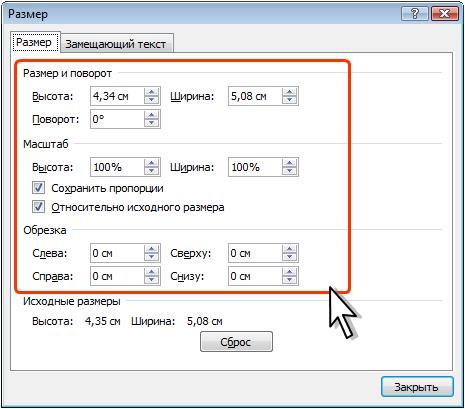465x409 pixels.
Task: Switch to Замещающий текст tab
Action: [x=116, y=44]
